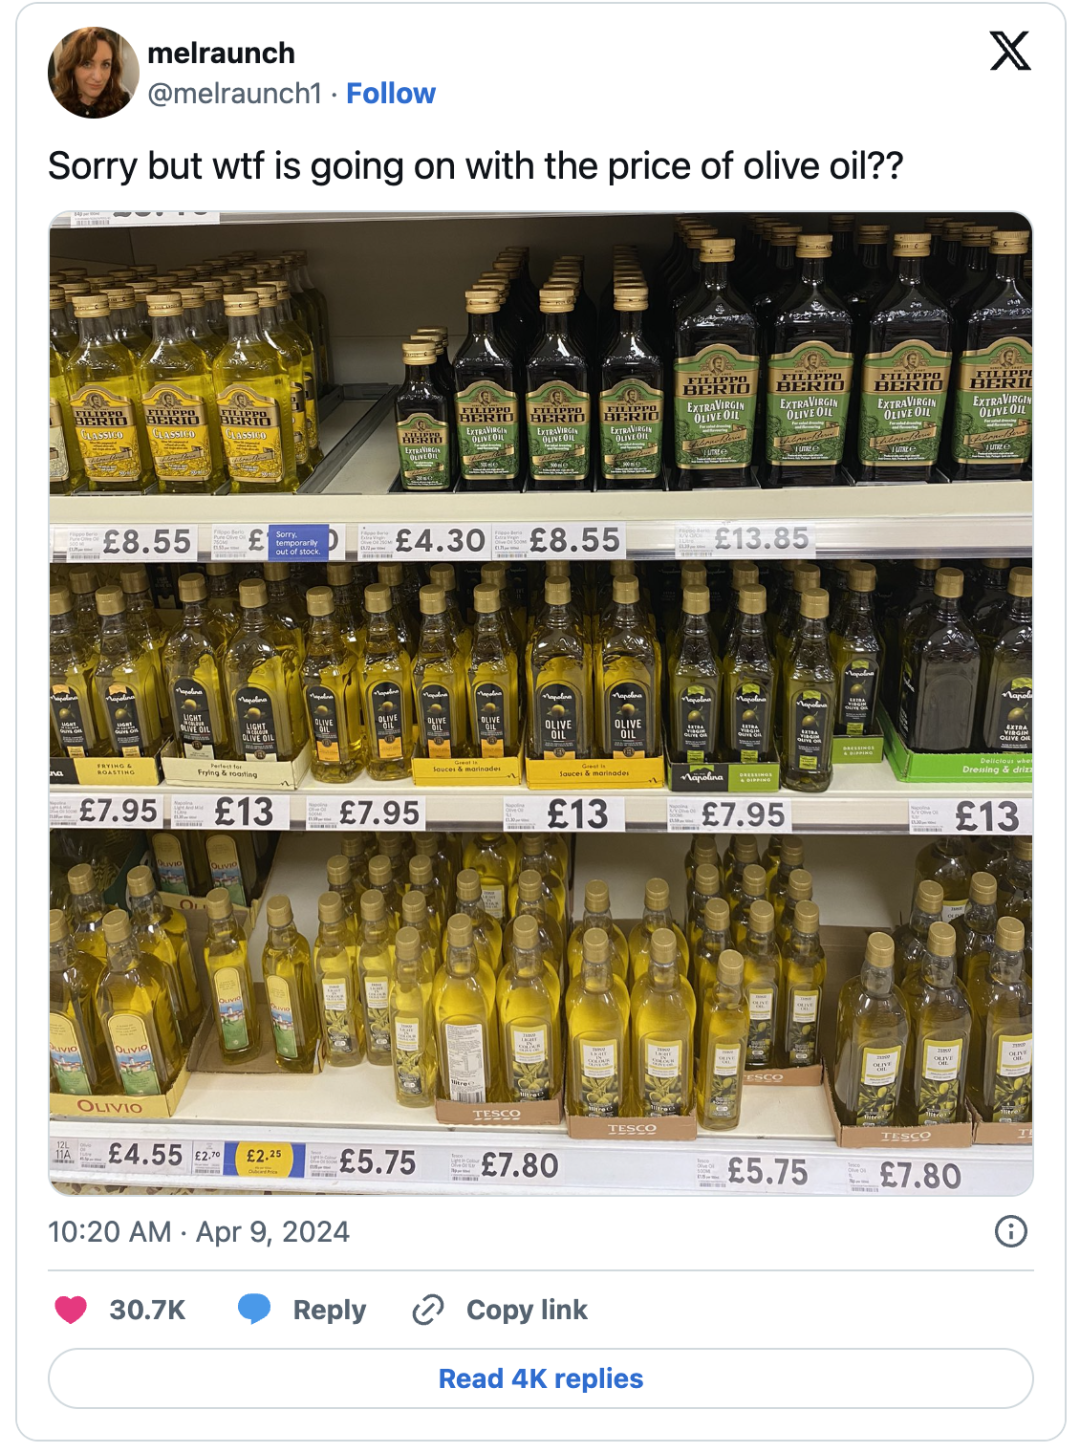Click the 30.7K likes count
The width and height of the screenshot is (1080, 1453).
tap(147, 1310)
